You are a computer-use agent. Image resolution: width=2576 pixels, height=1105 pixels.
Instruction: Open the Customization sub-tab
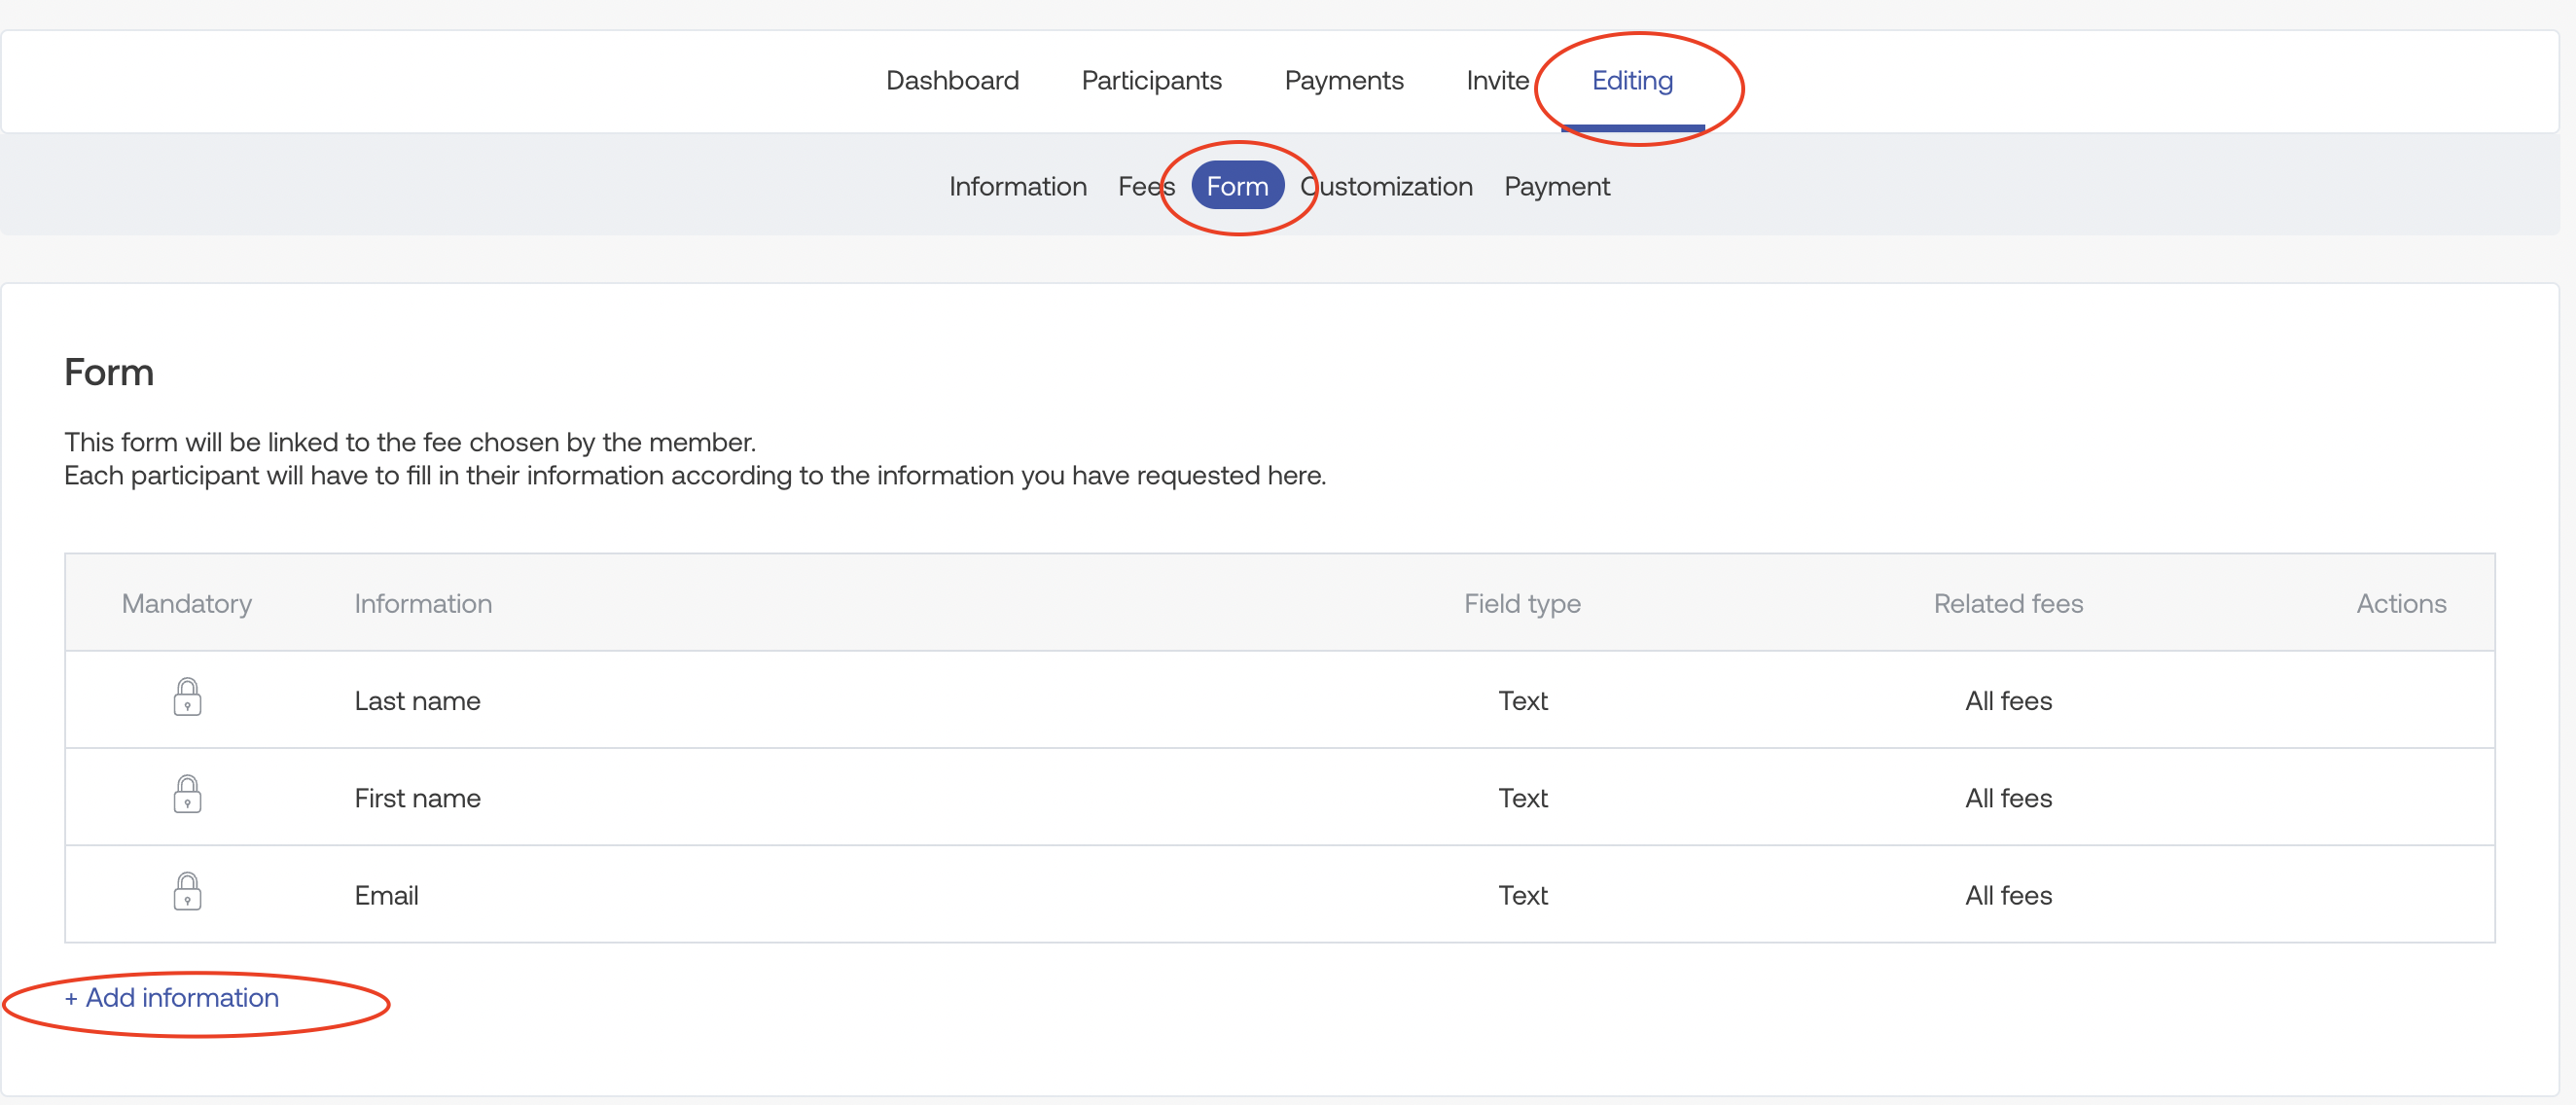coord(1386,186)
